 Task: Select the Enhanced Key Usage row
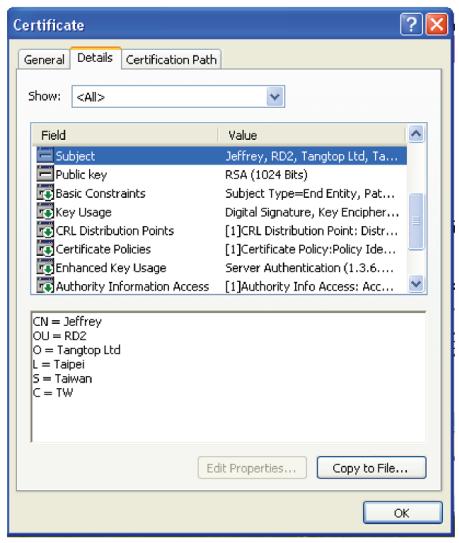[222, 268]
